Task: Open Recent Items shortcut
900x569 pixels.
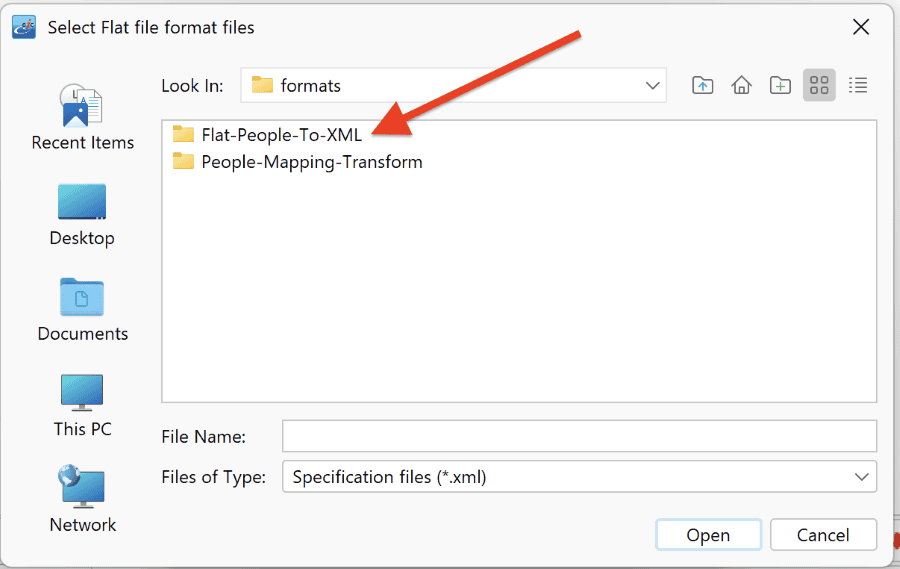Action: click(x=83, y=117)
